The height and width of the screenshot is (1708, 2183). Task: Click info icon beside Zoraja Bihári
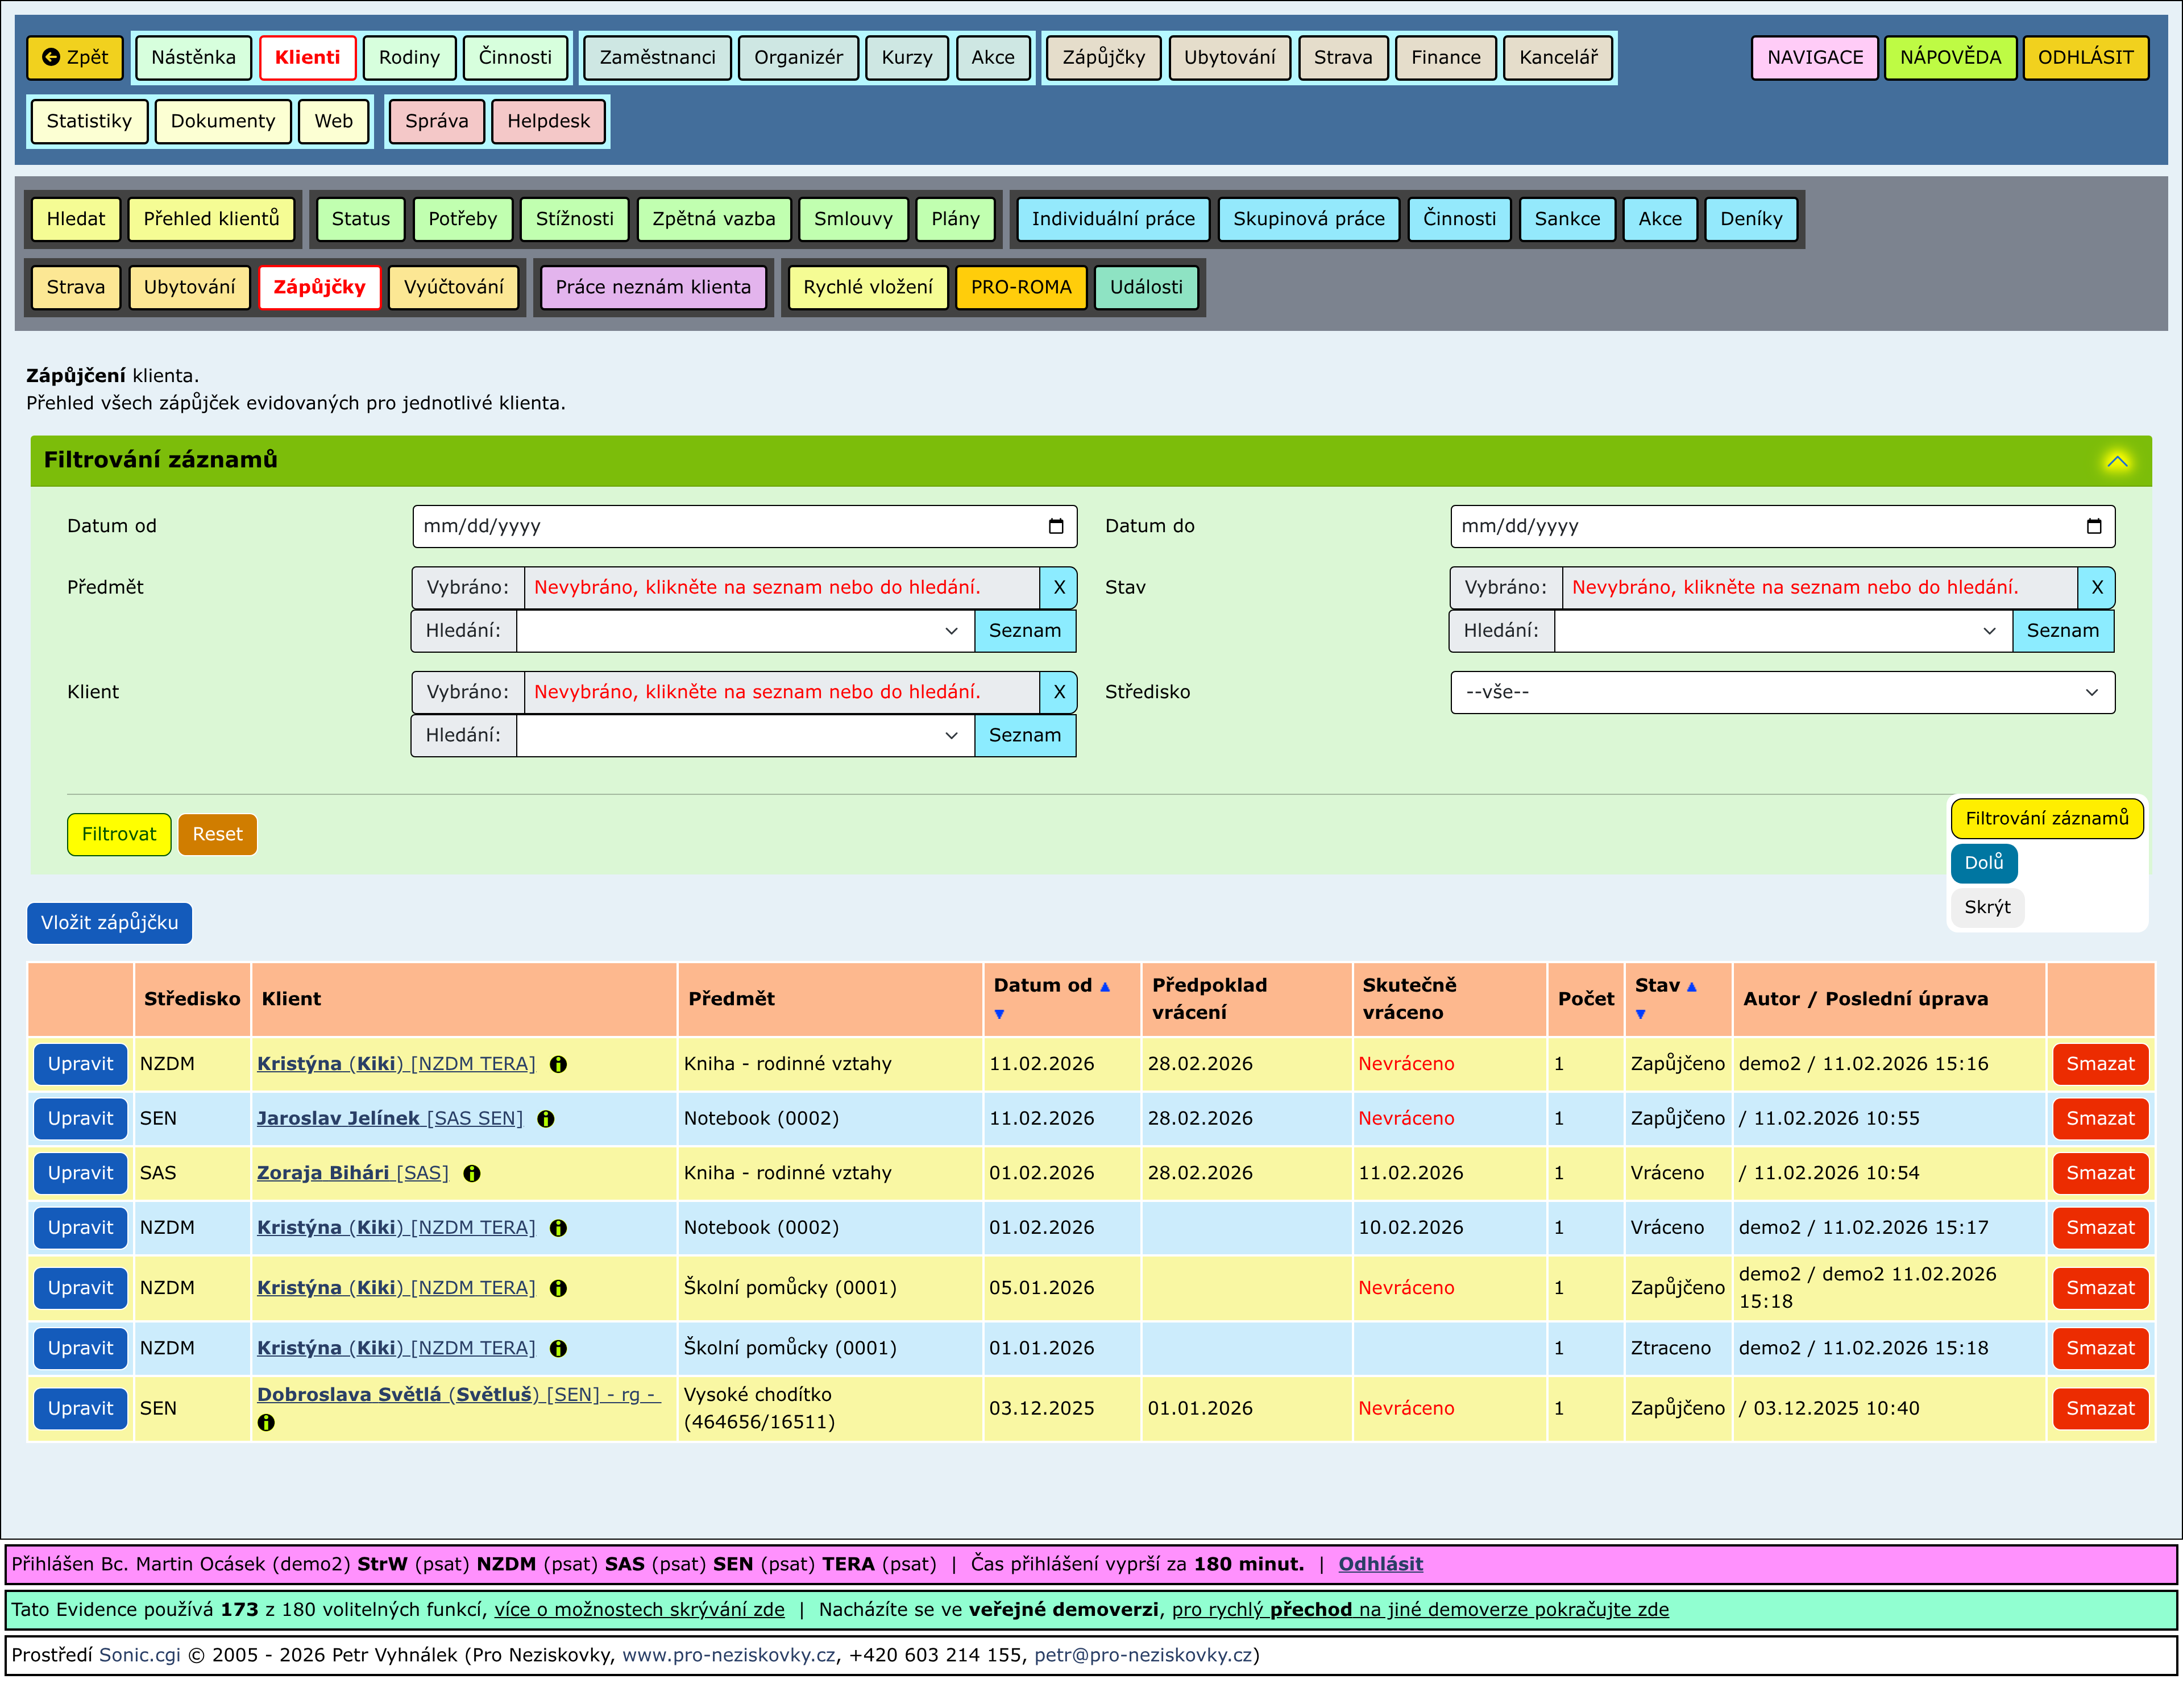[472, 1174]
